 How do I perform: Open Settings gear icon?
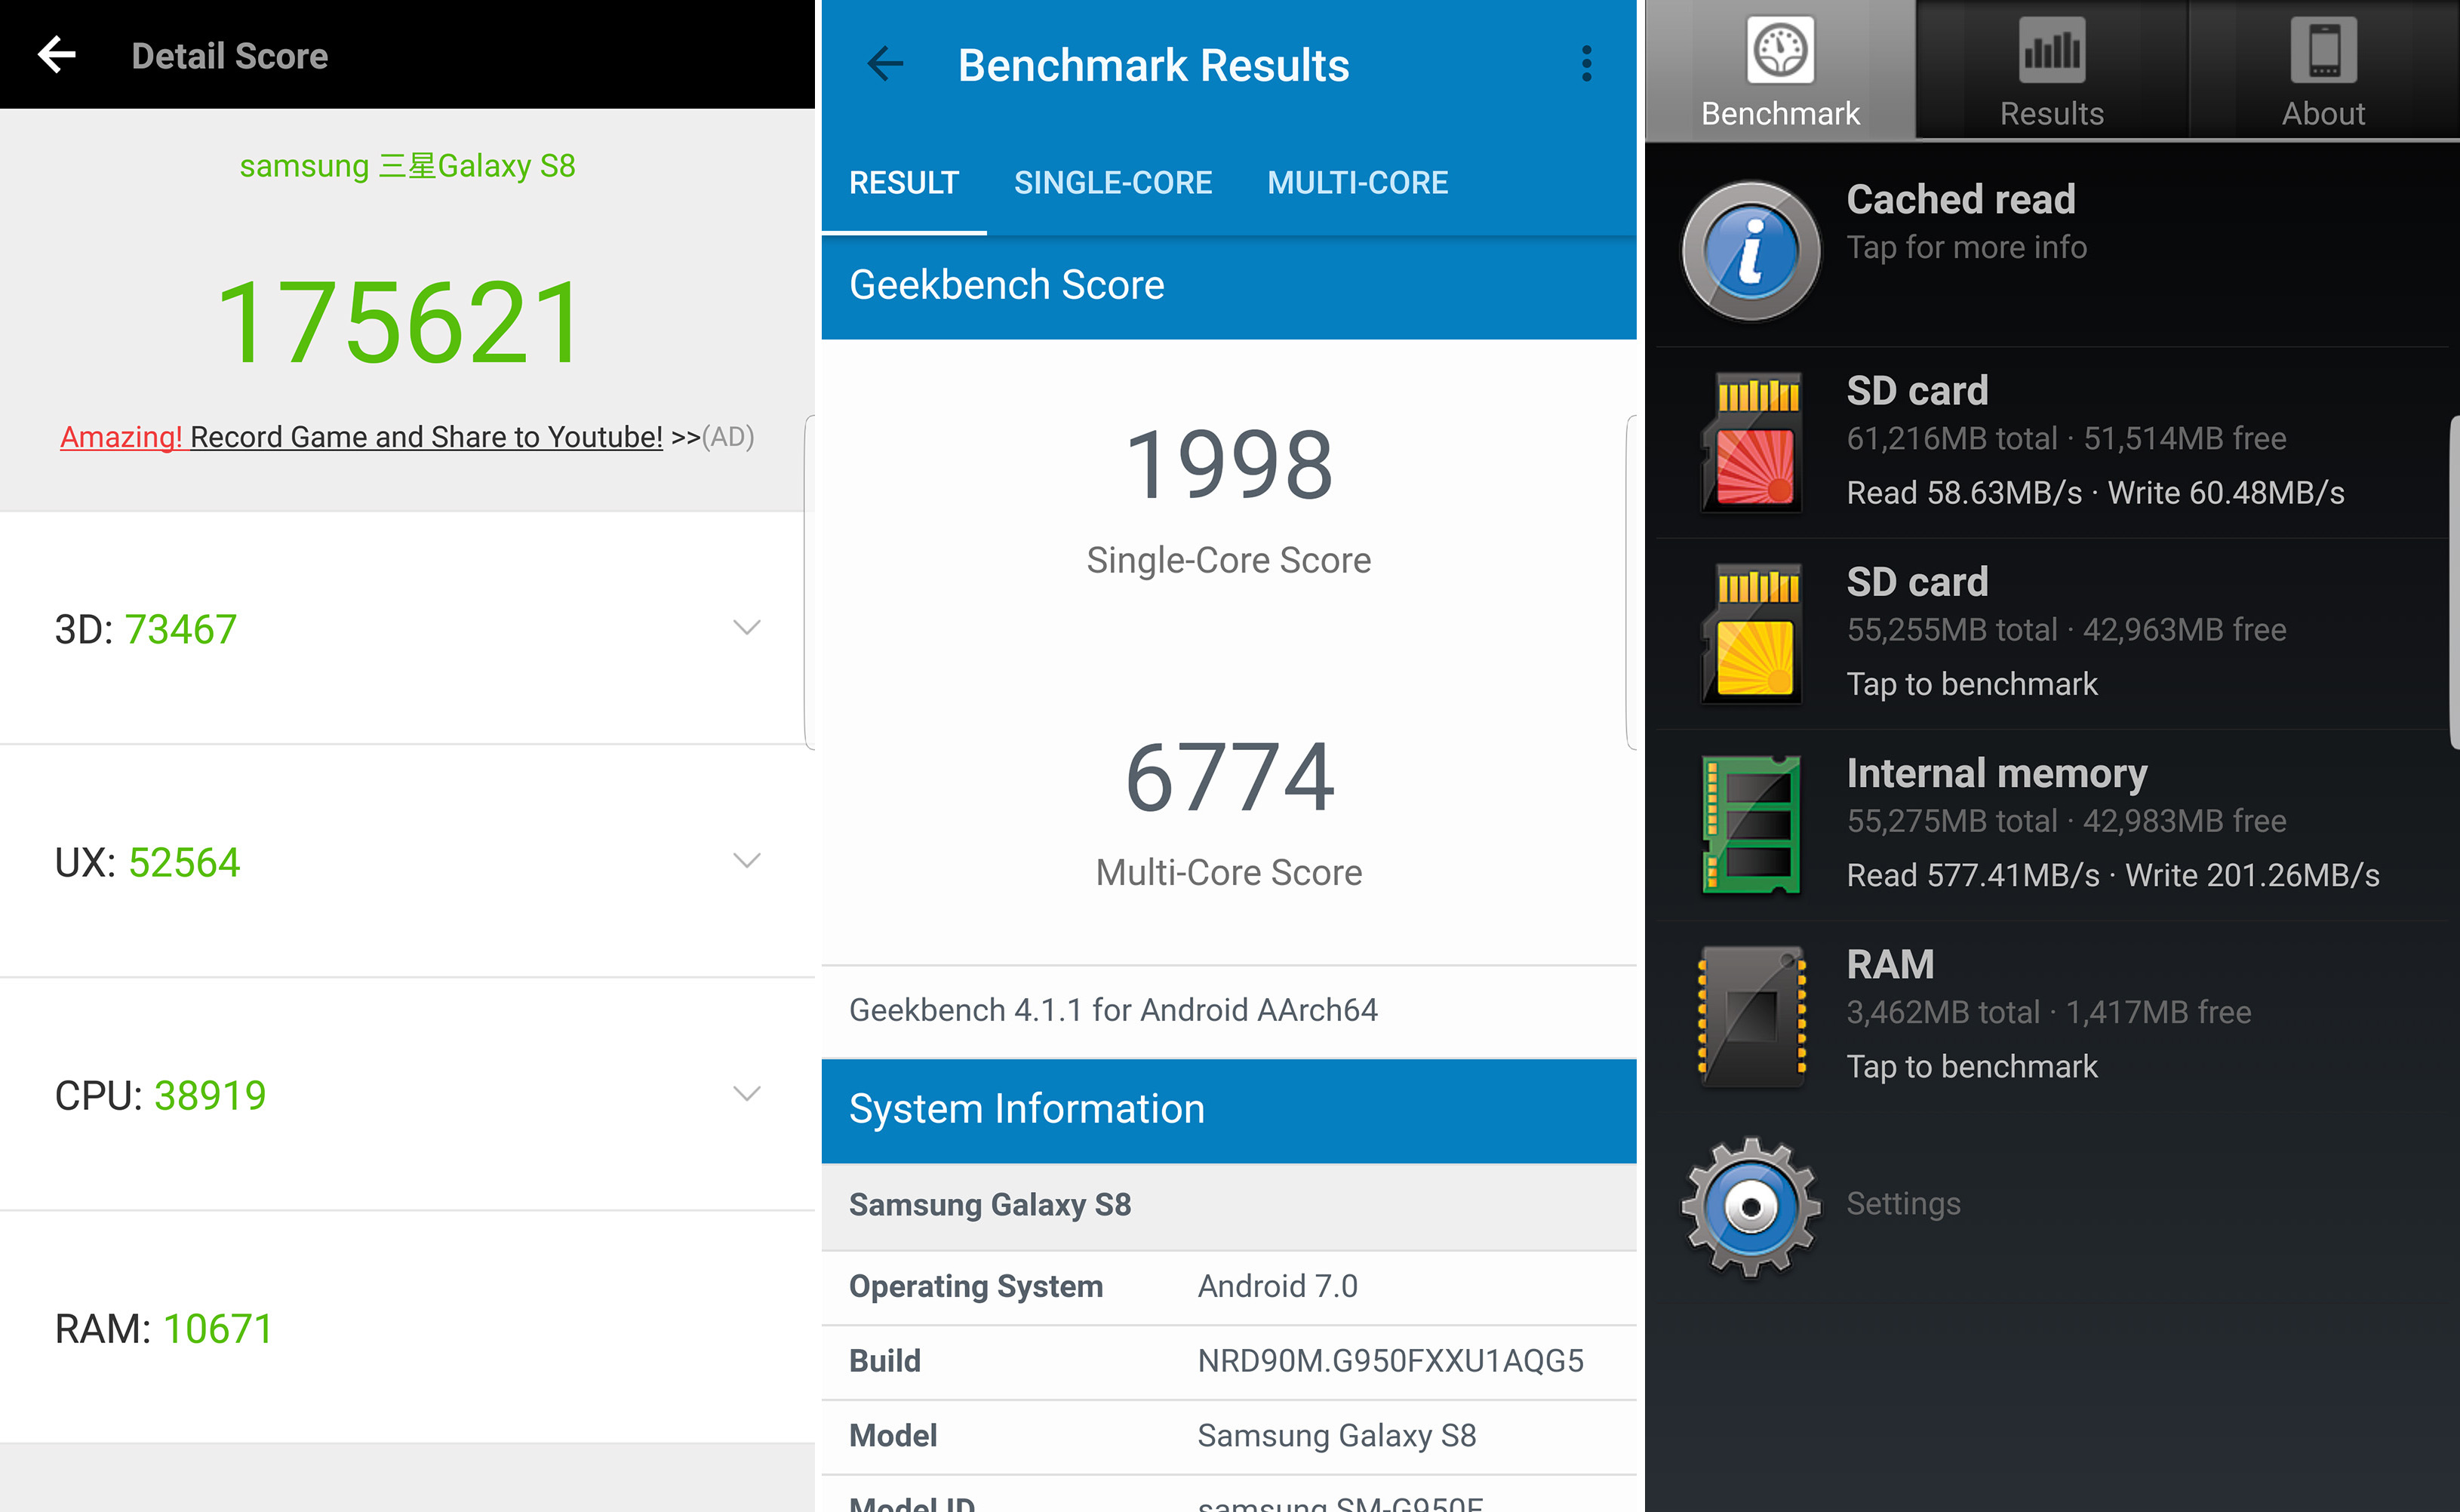pos(1751,1206)
